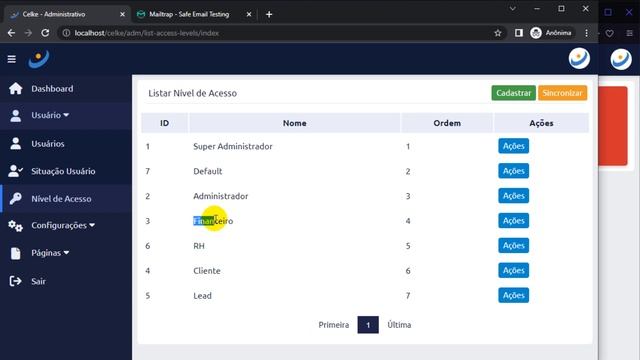Open Ações dropdown for Super Administrador
Viewport: 640px width, 360px height.
point(513,146)
